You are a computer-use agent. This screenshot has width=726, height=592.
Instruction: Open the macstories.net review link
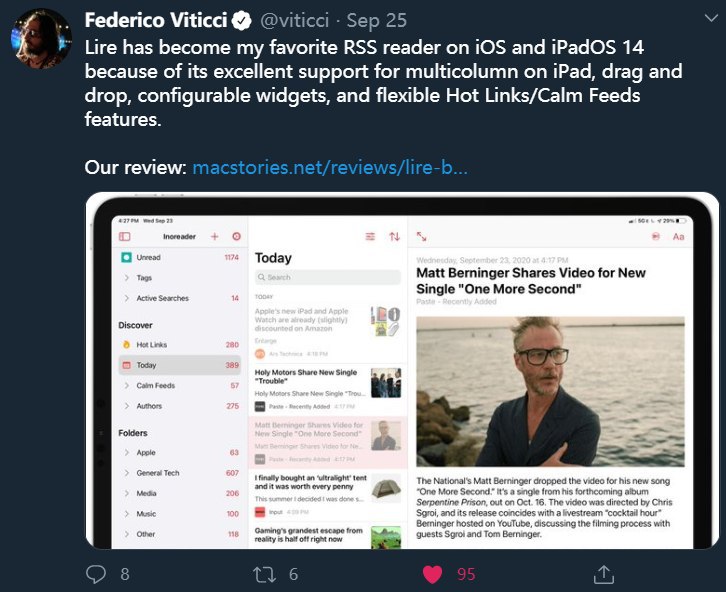[x=330, y=167]
